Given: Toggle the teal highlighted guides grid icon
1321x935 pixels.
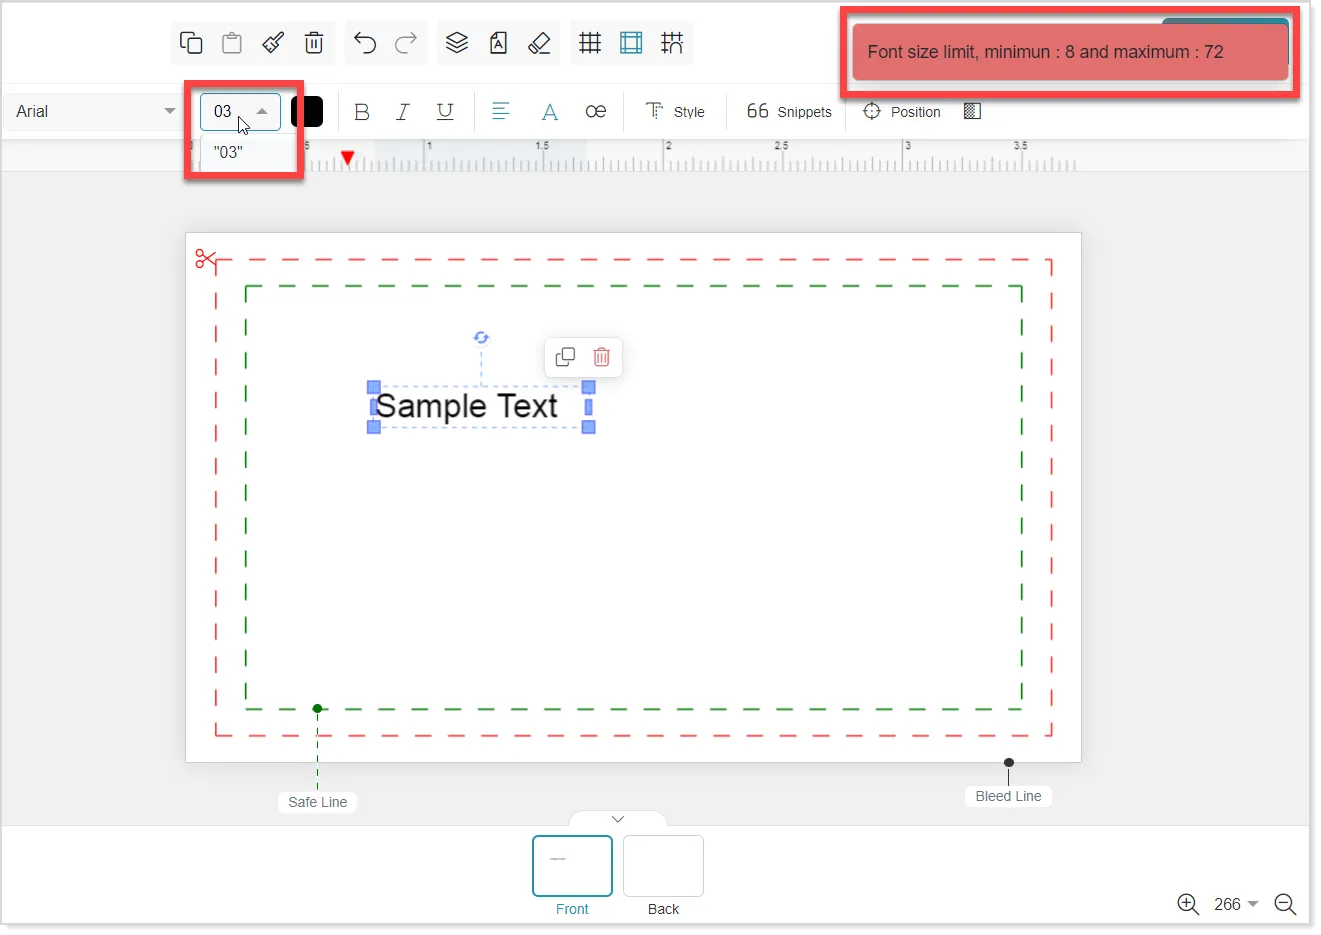Looking at the screenshot, I should 631,43.
